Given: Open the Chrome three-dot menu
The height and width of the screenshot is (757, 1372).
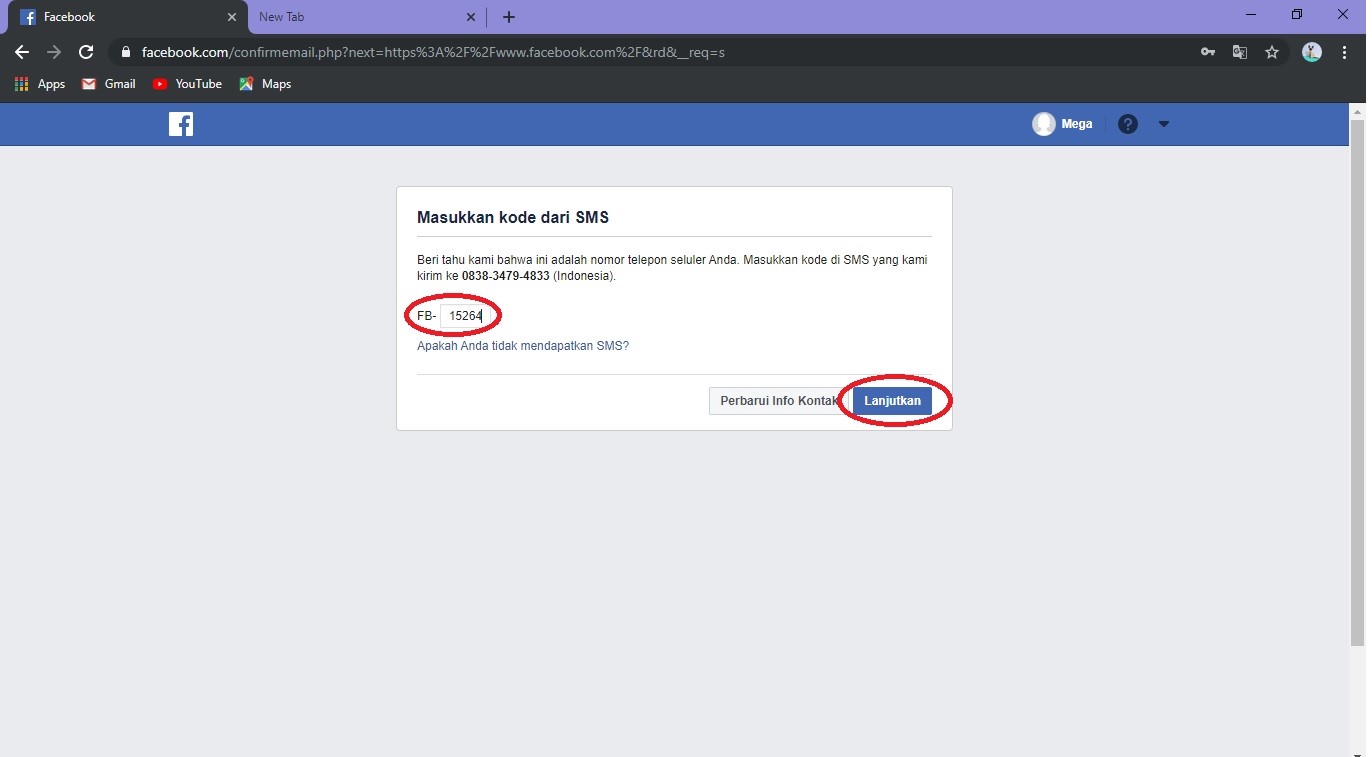Looking at the screenshot, I should [1345, 52].
